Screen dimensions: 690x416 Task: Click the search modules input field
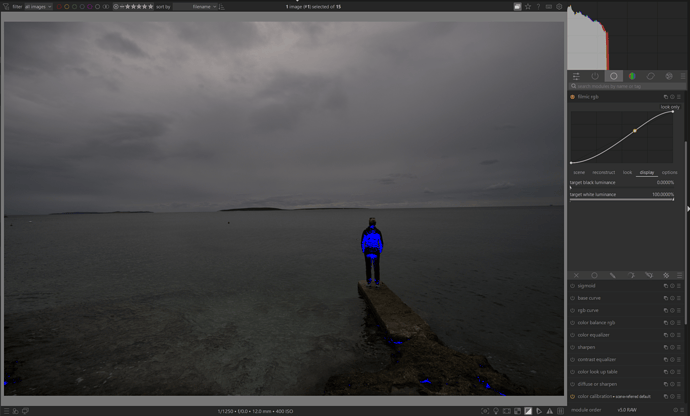627,86
